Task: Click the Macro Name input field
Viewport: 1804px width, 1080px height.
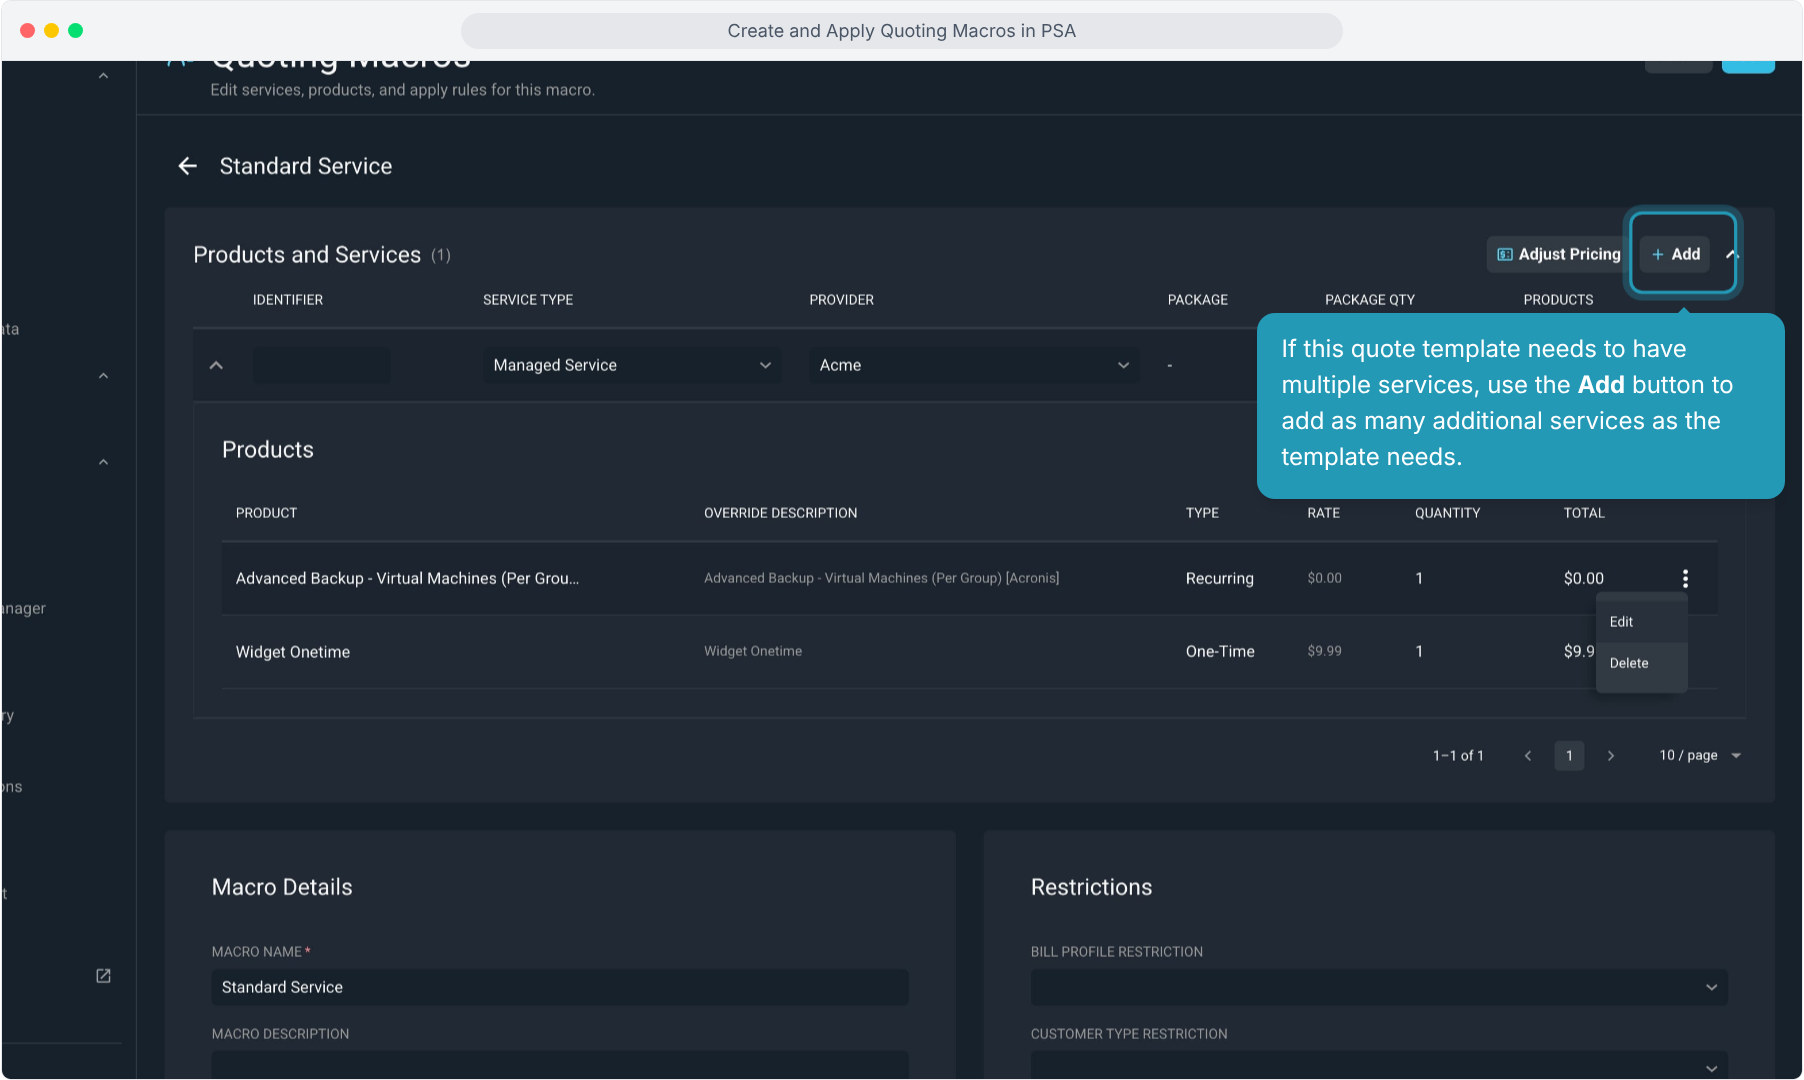Action: (560, 987)
